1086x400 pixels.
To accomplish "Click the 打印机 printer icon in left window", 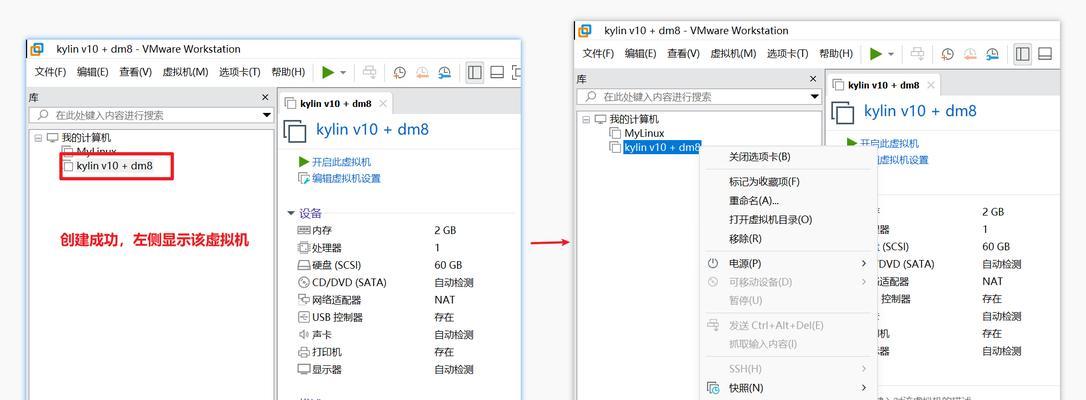I will pos(303,352).
